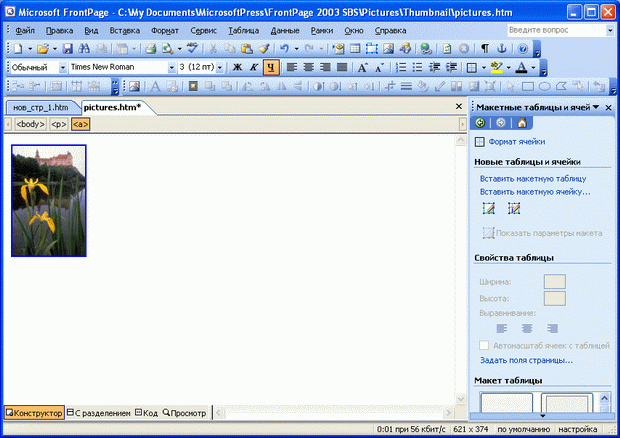
Task: Open the 'Введите вопрос' dropdown arrow
Action: (x=609, y=30)
